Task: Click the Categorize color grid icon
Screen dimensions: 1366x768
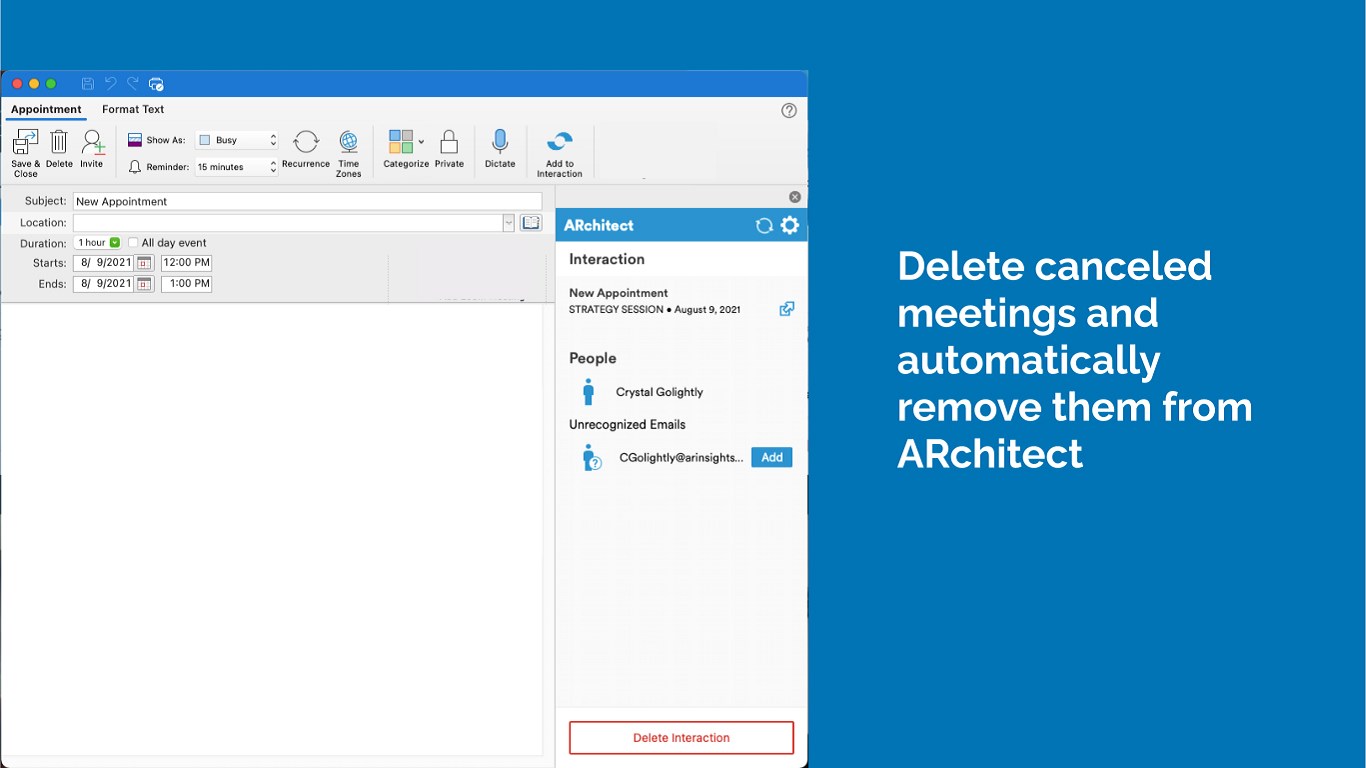Action: (401, 141)
